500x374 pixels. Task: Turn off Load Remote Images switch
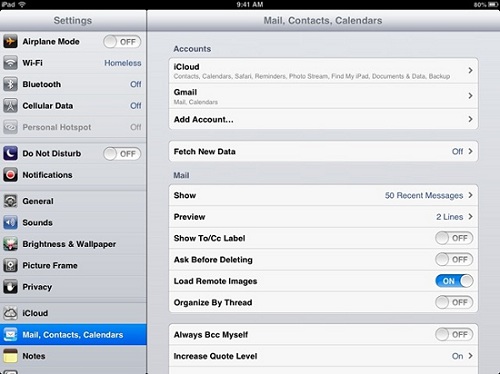[x=454, y=281]
